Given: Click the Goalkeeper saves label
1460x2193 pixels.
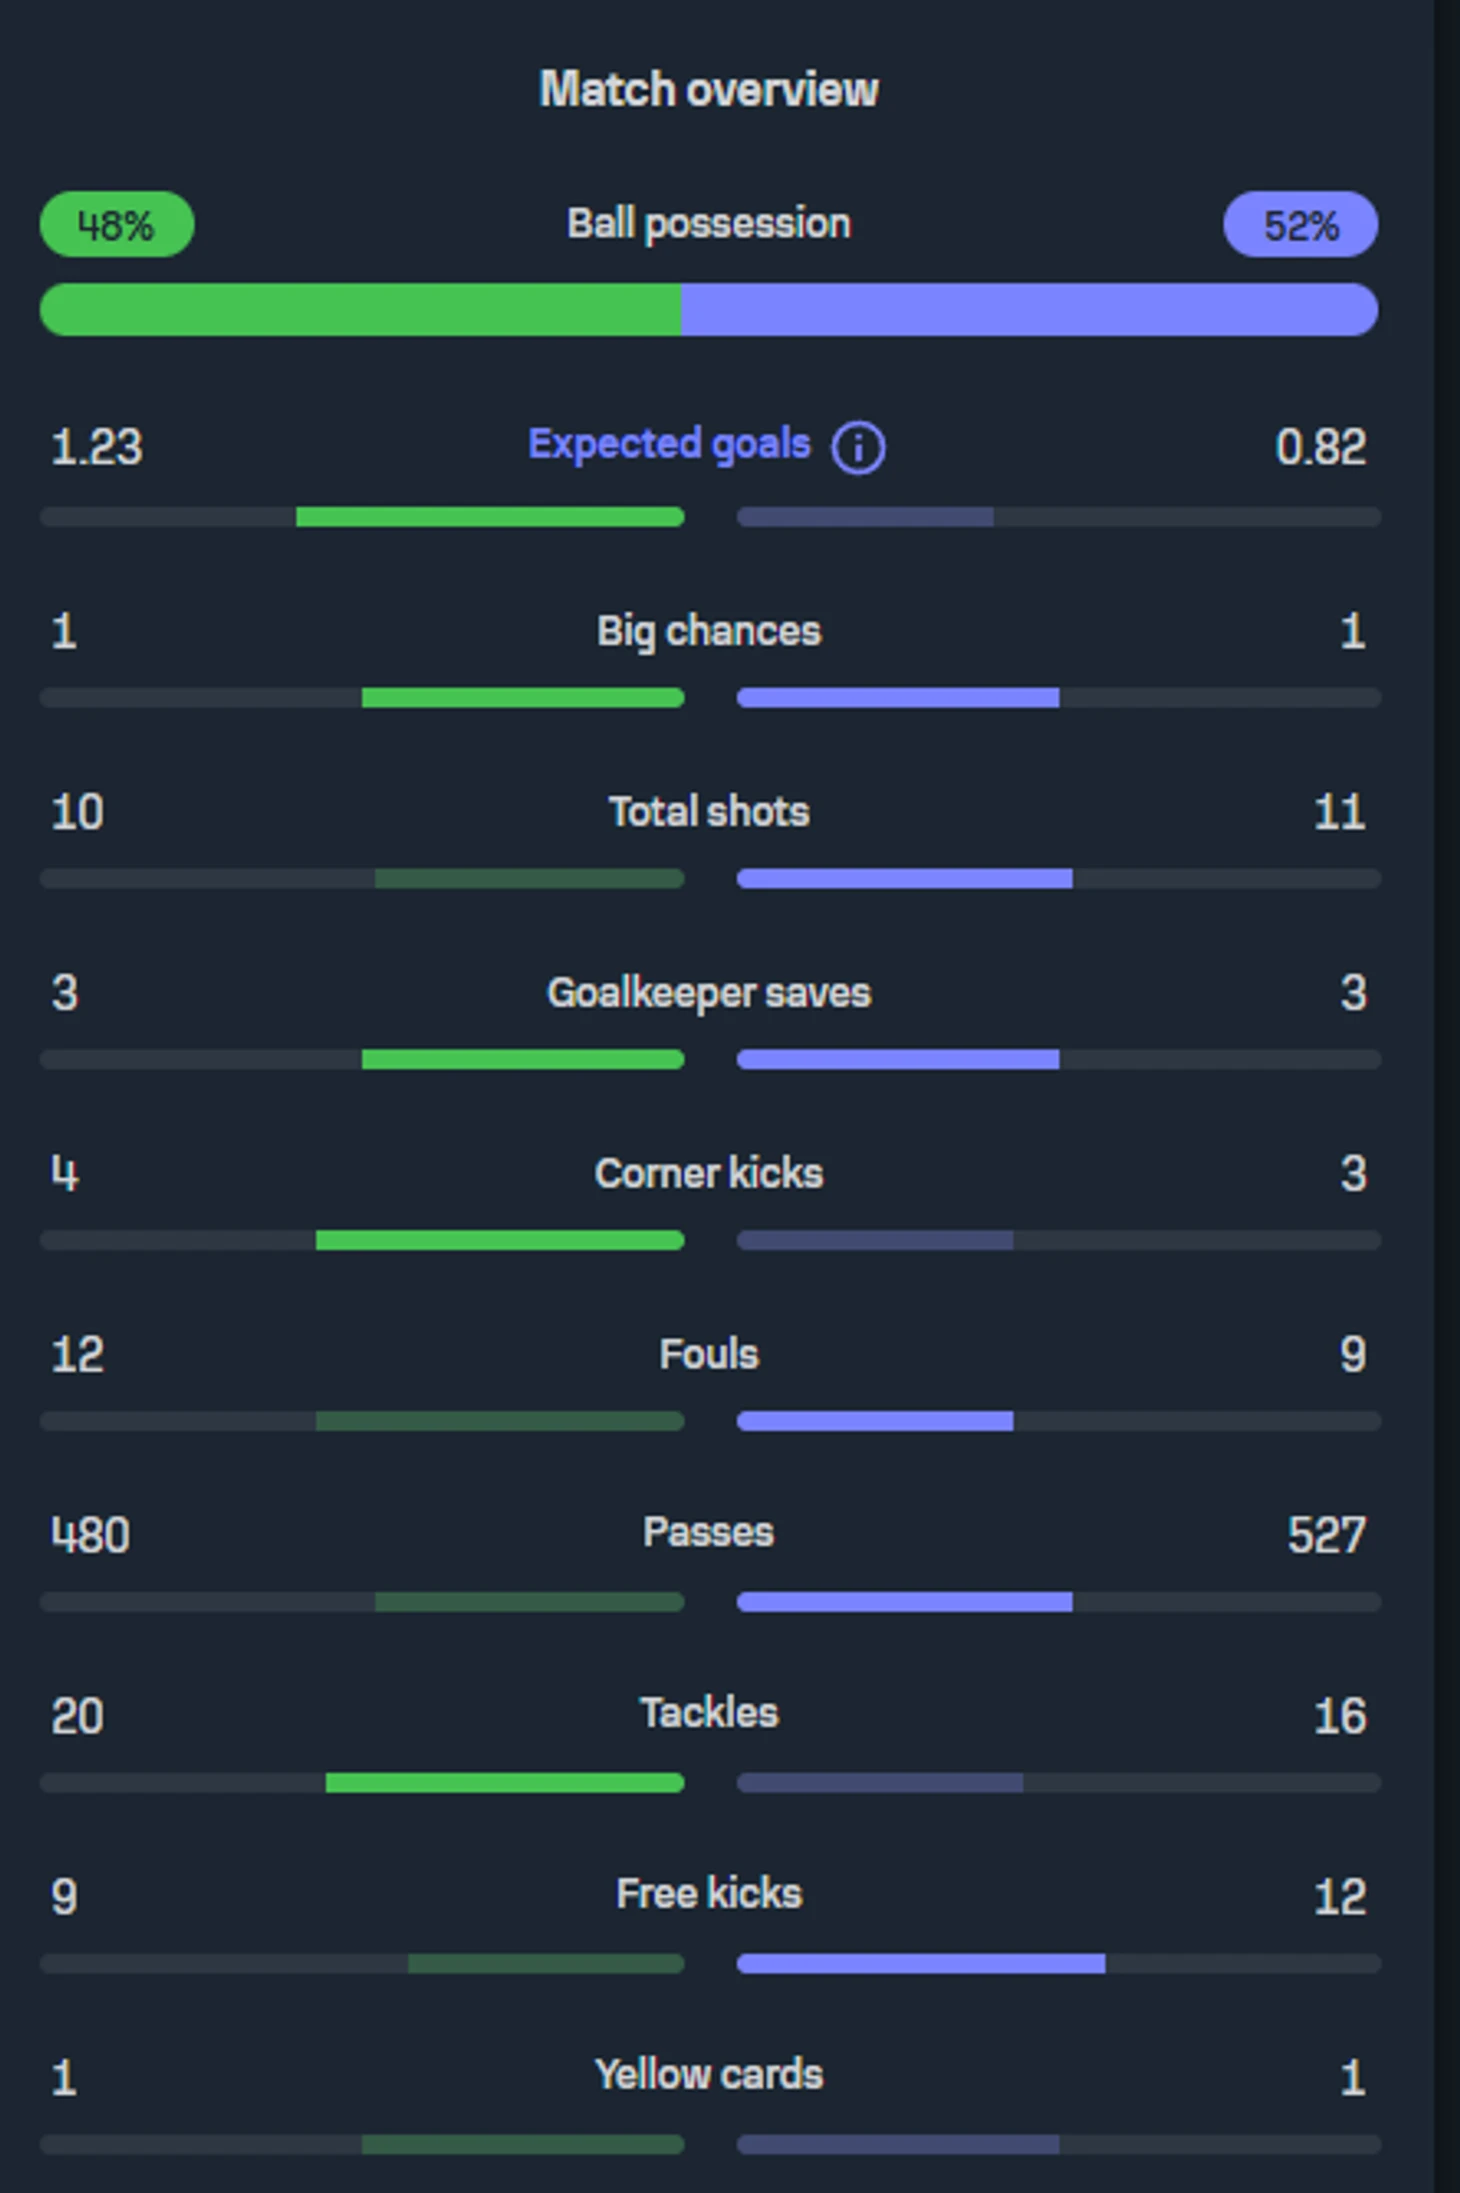Looking at the screenshot, I should 709,993.
